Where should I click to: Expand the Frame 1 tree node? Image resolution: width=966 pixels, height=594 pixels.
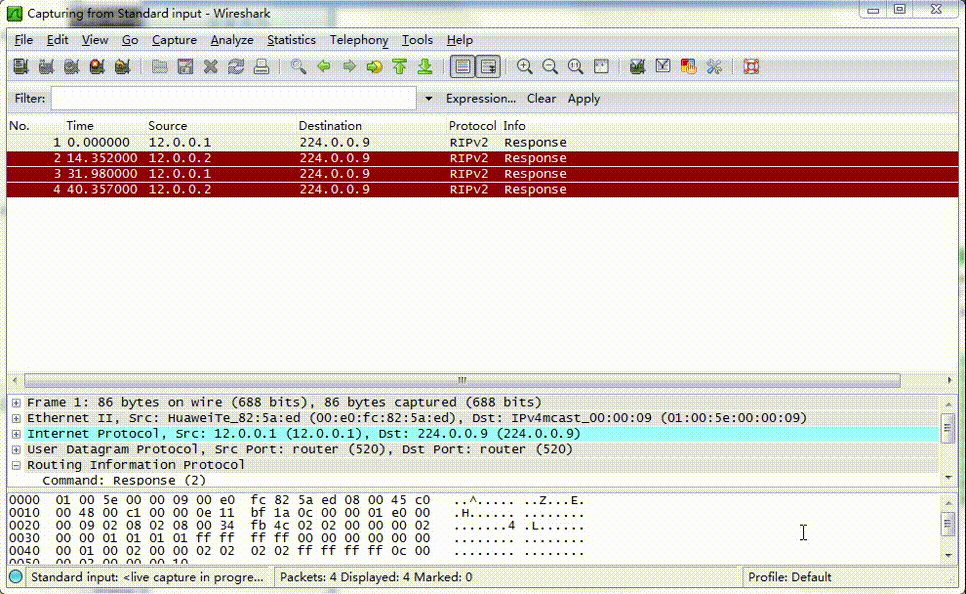pyautogui.click(x=16, y=402)
